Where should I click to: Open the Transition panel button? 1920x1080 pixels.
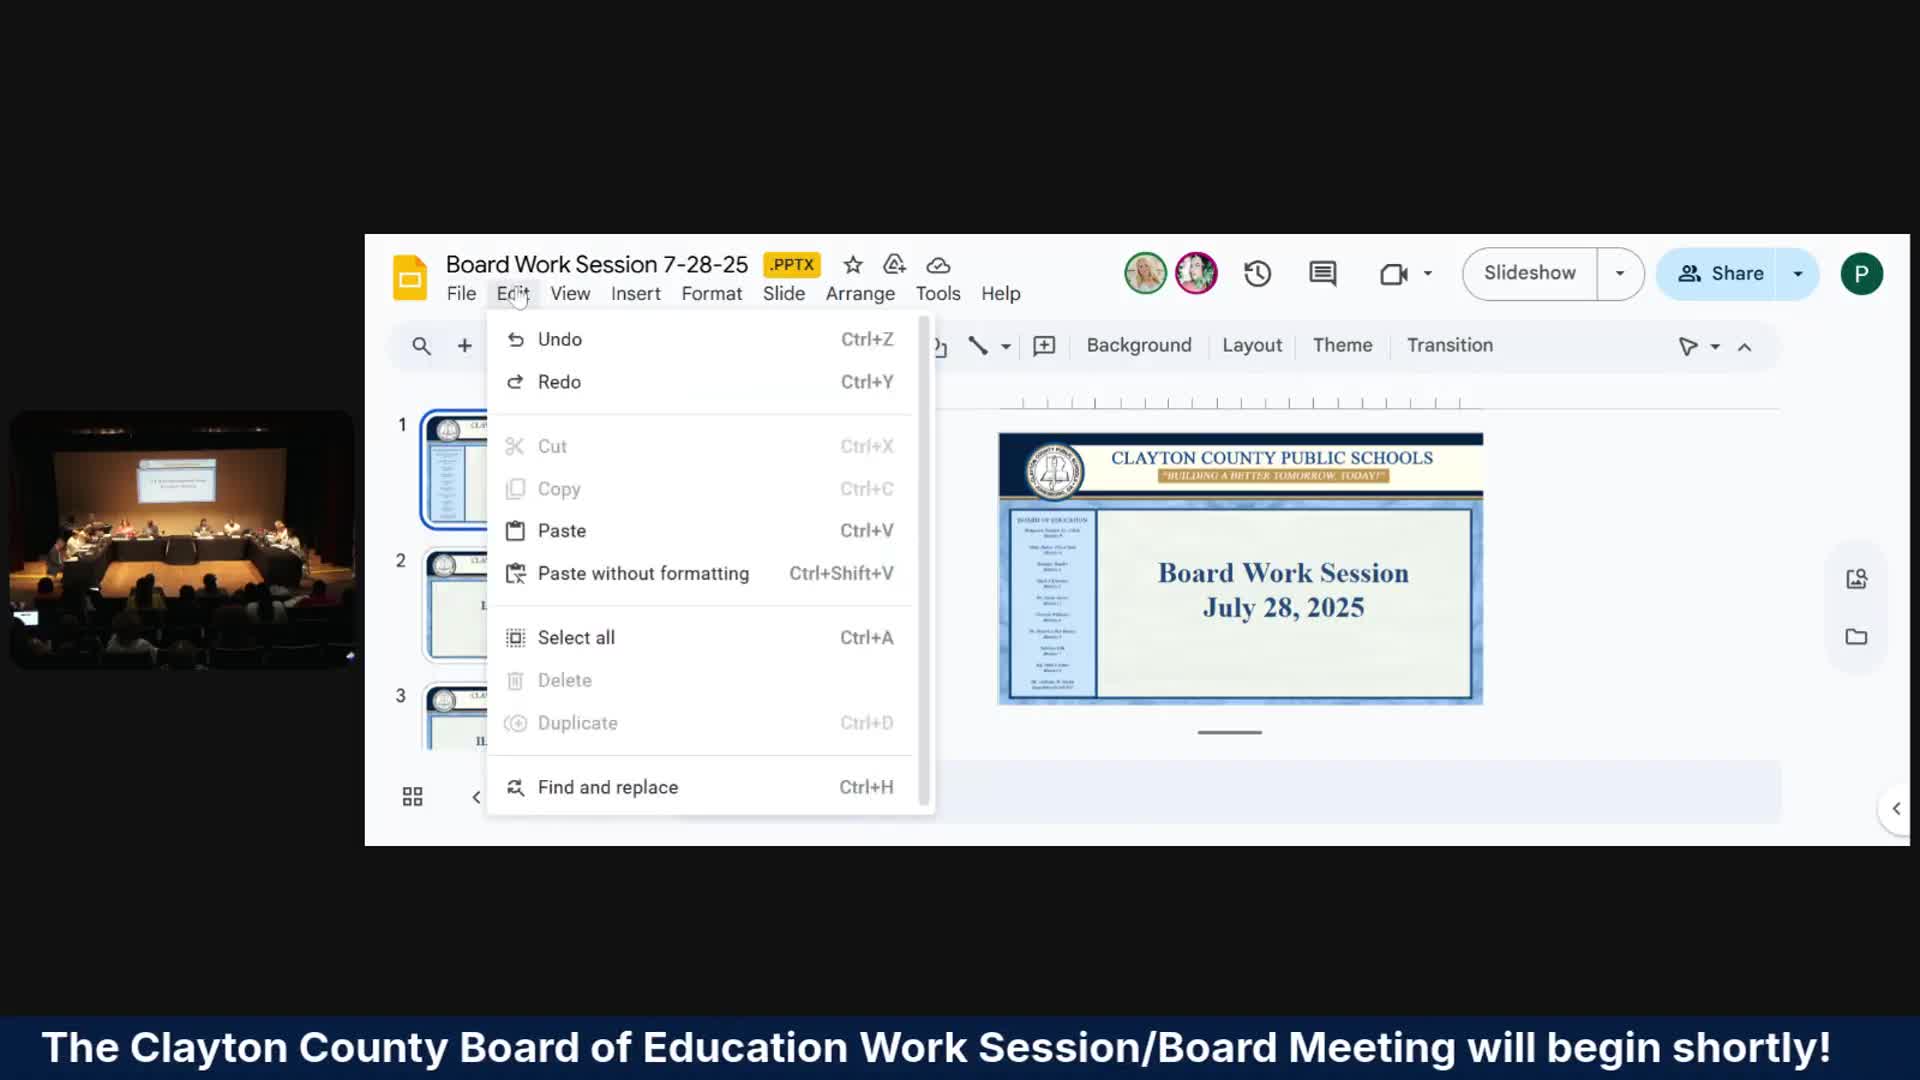coord(1449,346)
